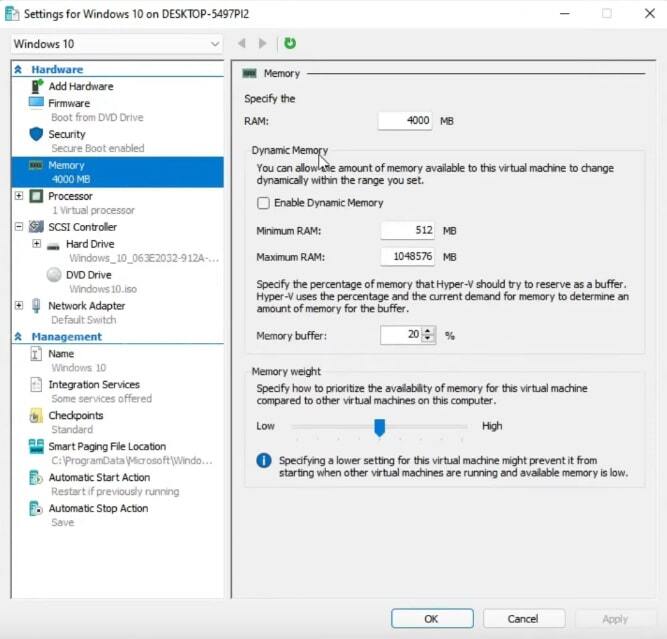Enable Dynamic Memory checkbox
667x639 pixels.
pos(263,203)
